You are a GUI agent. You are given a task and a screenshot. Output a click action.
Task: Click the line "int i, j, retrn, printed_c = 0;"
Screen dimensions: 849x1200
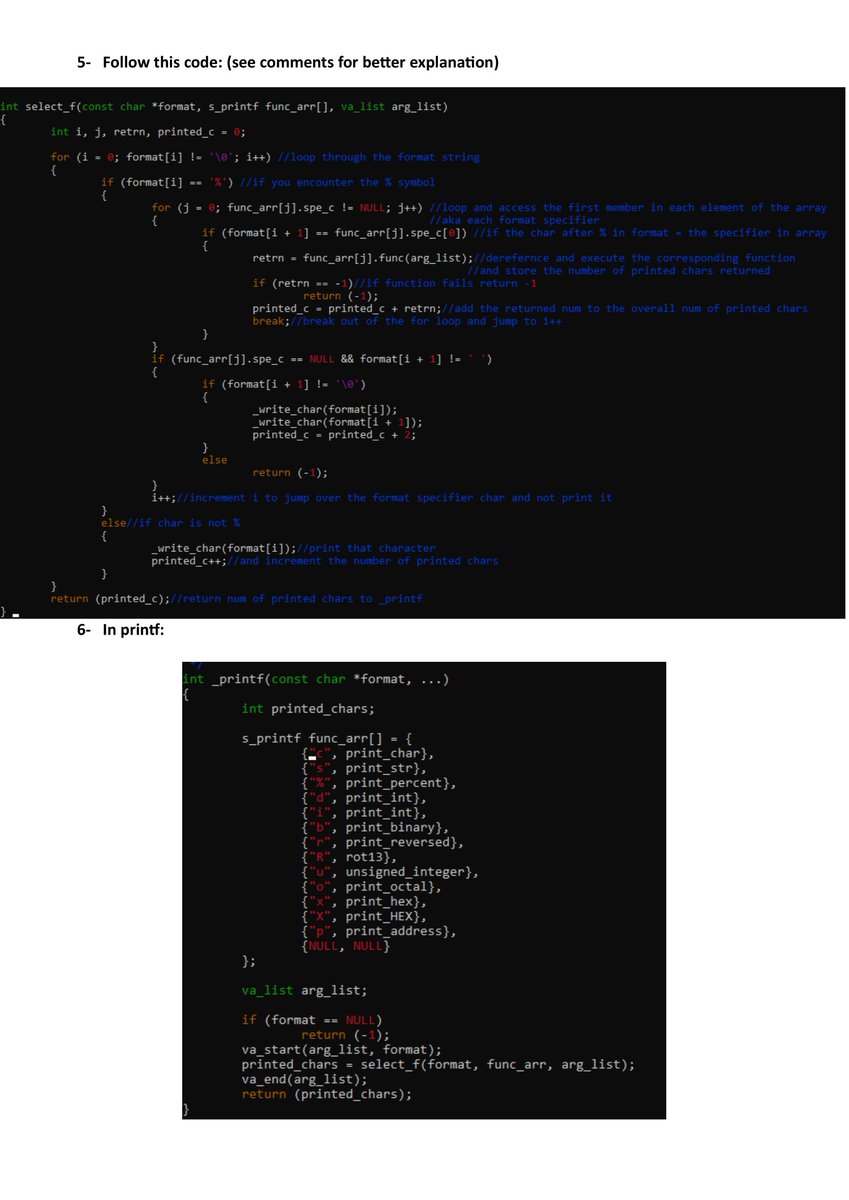148,132
